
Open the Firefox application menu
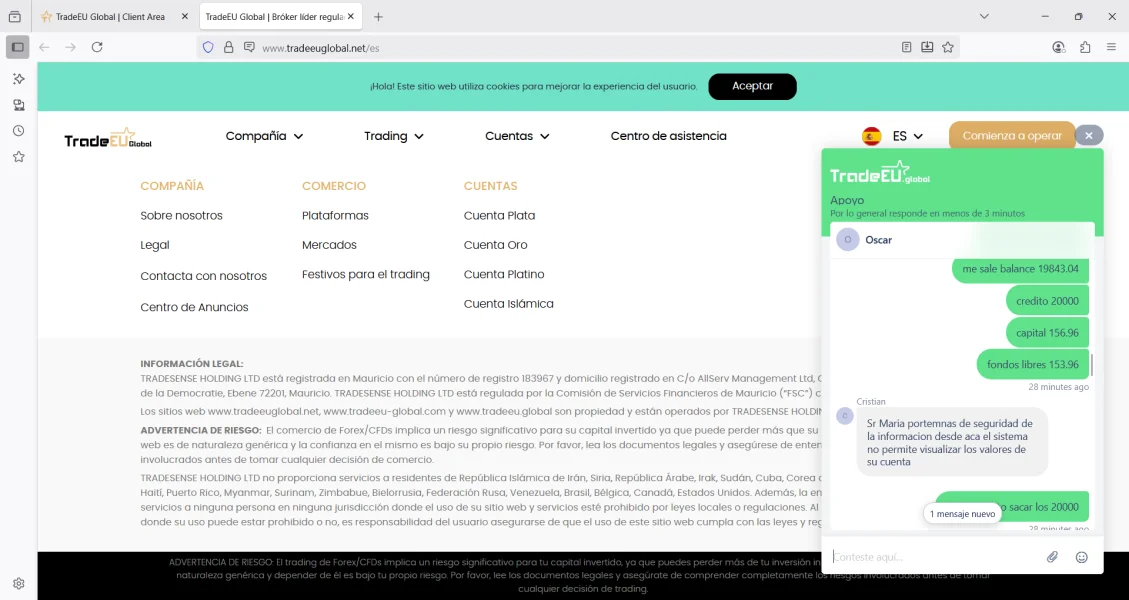(x=1111, y=47)
